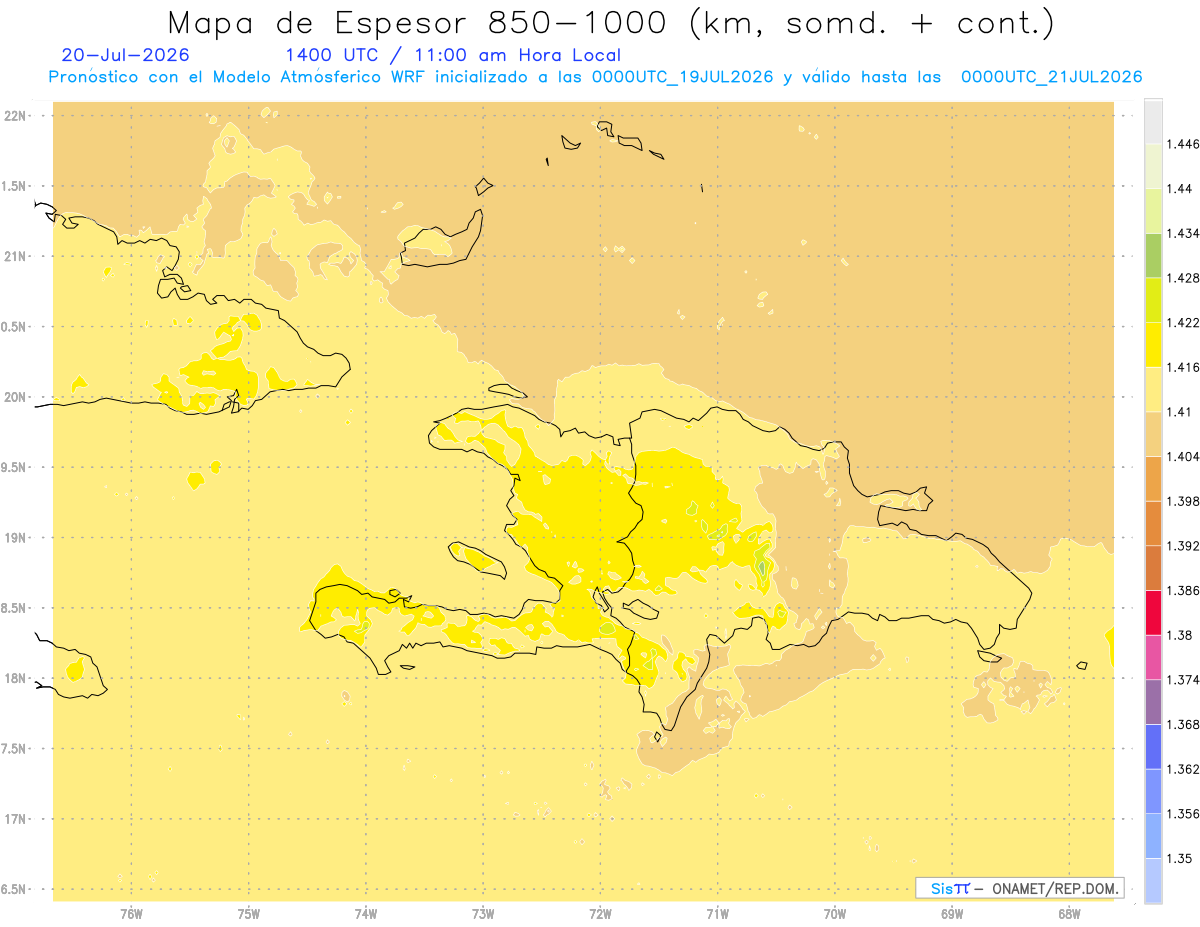Viewport: 1200px width, 927px height.
Task: Click the colorbar label '1.44'
Action: pyautogui.click(x=1179, y=188)
